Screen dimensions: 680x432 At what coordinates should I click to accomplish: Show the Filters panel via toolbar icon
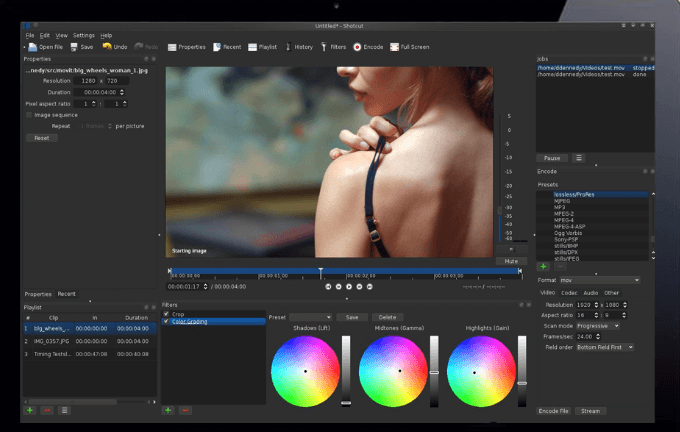coord(324,47)
